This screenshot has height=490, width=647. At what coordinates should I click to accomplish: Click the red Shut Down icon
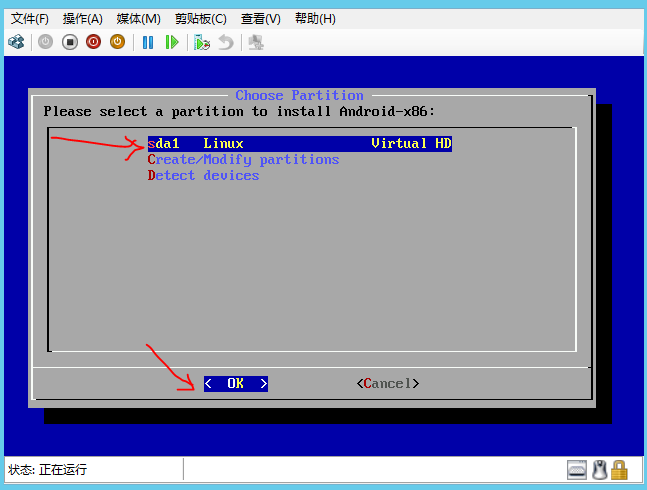coord(94,42)
